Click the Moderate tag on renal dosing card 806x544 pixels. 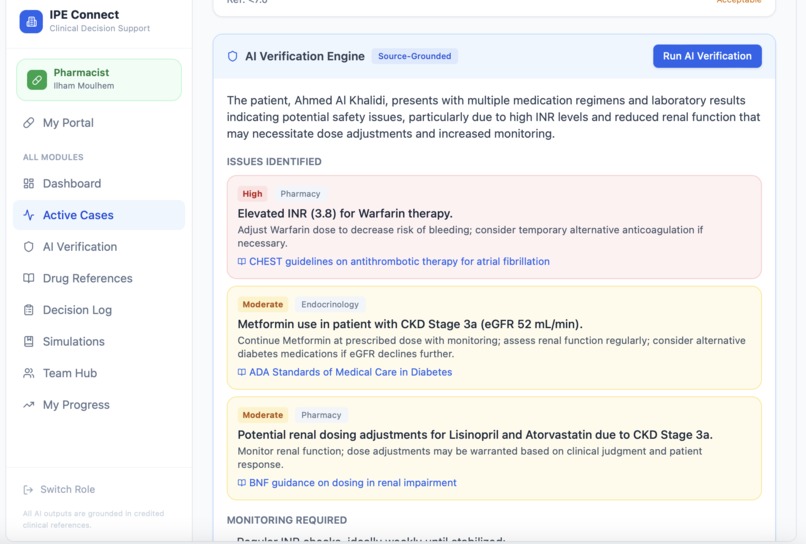pos(263,415)
